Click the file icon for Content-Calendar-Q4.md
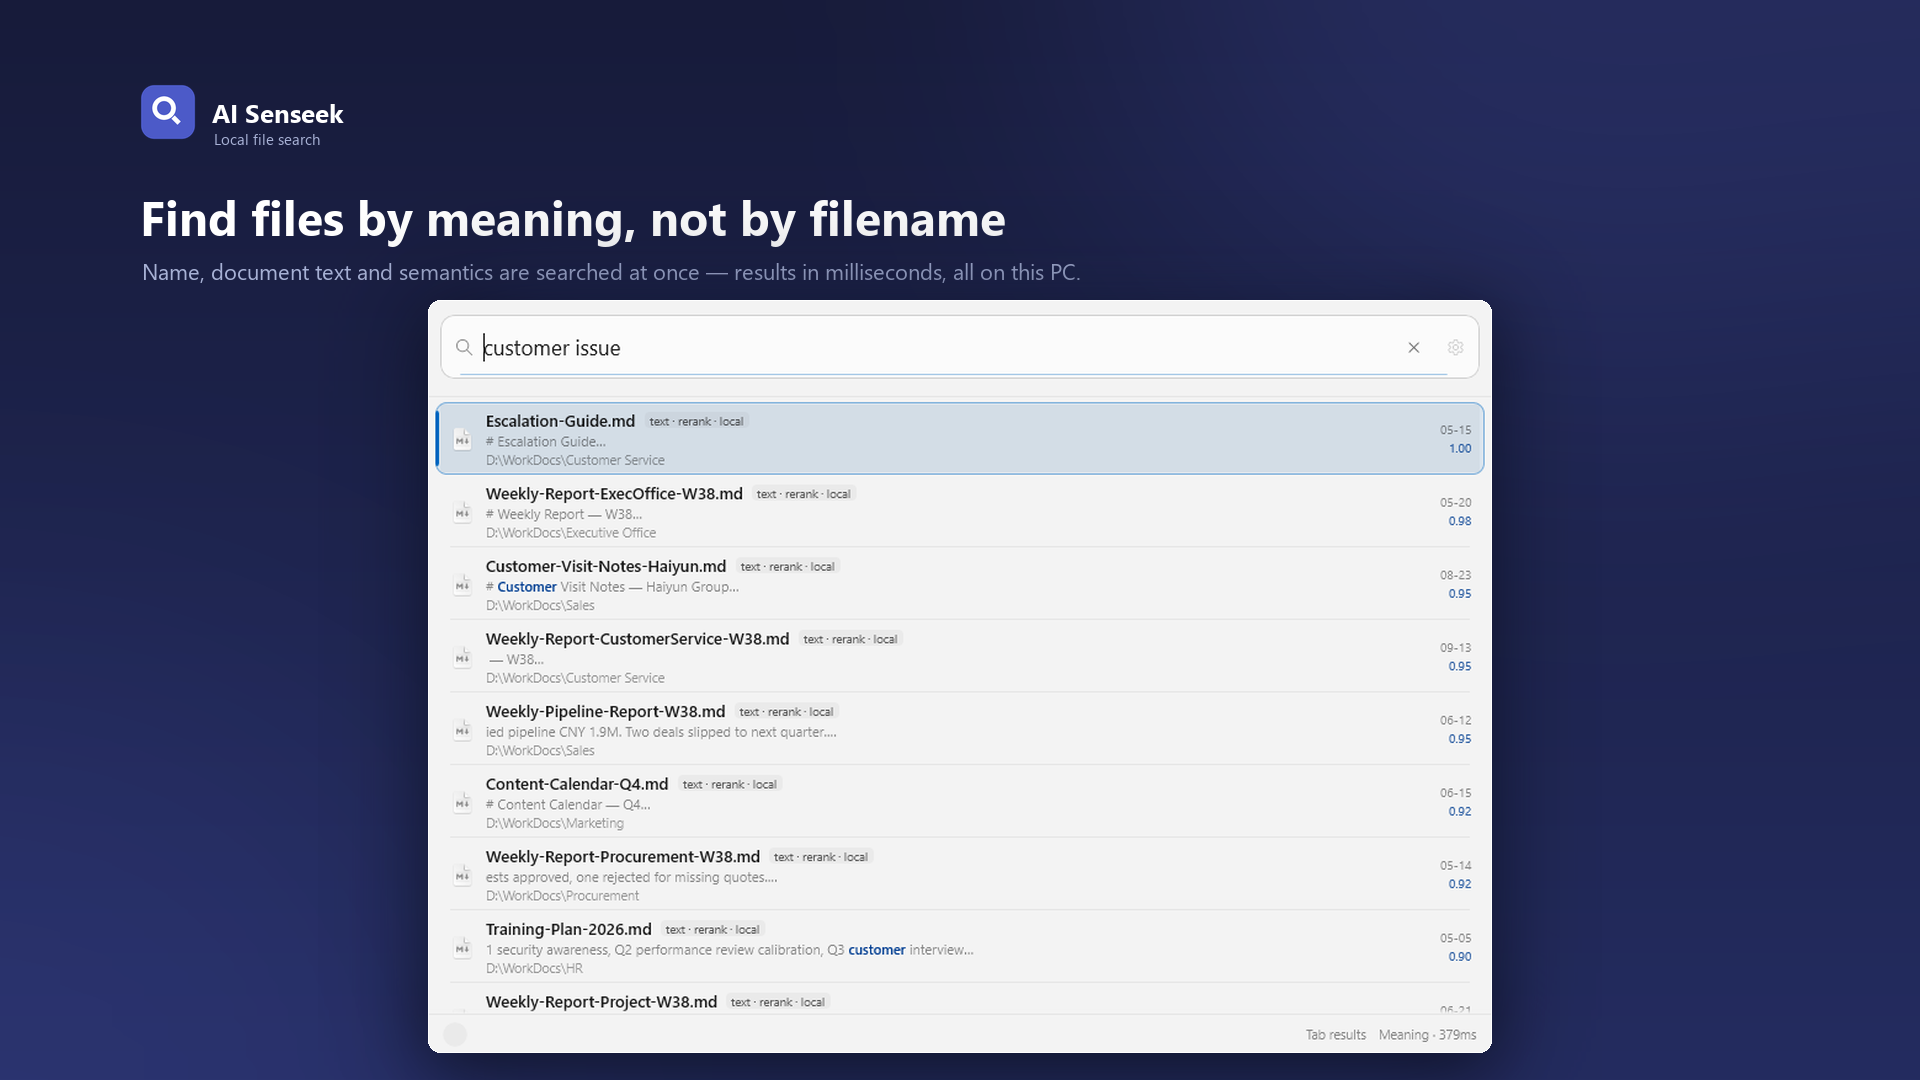Viewport: 1920px width, 1080px height. click(x=462, y=803)
